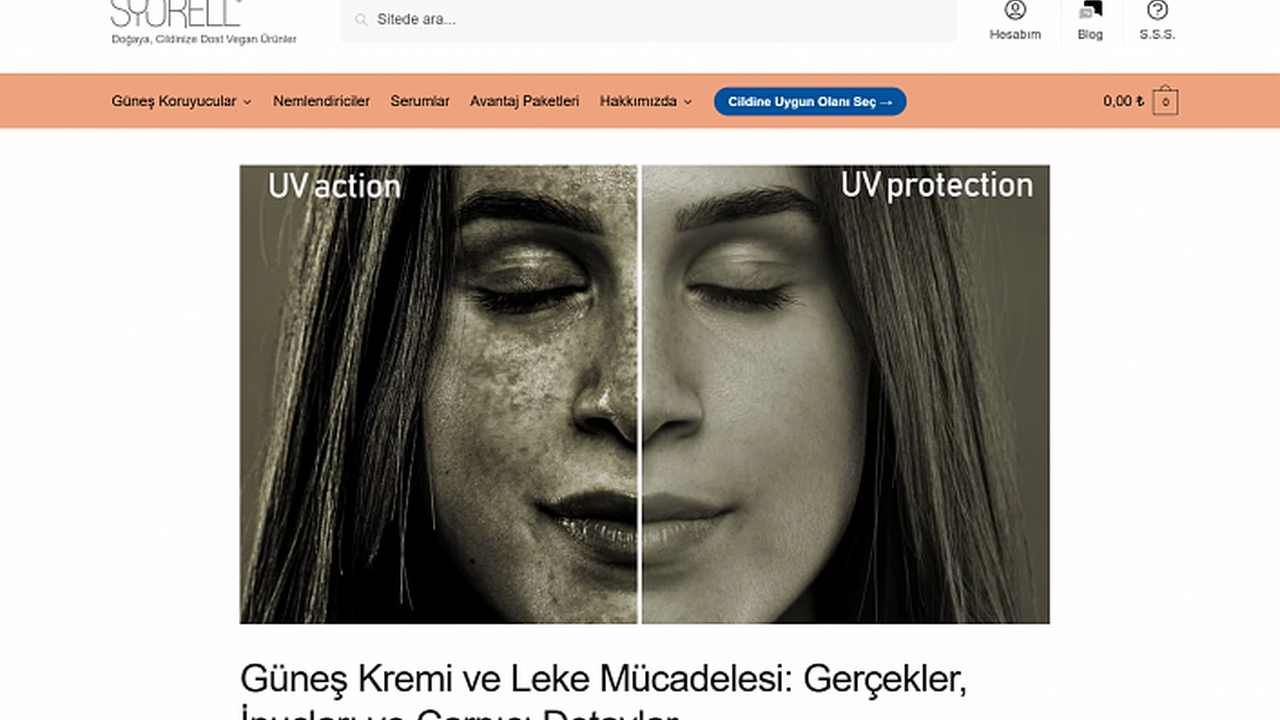This screenshot has height=720, width=1280.
Task: Click the UV action protection comparison image
Action: 645,394
